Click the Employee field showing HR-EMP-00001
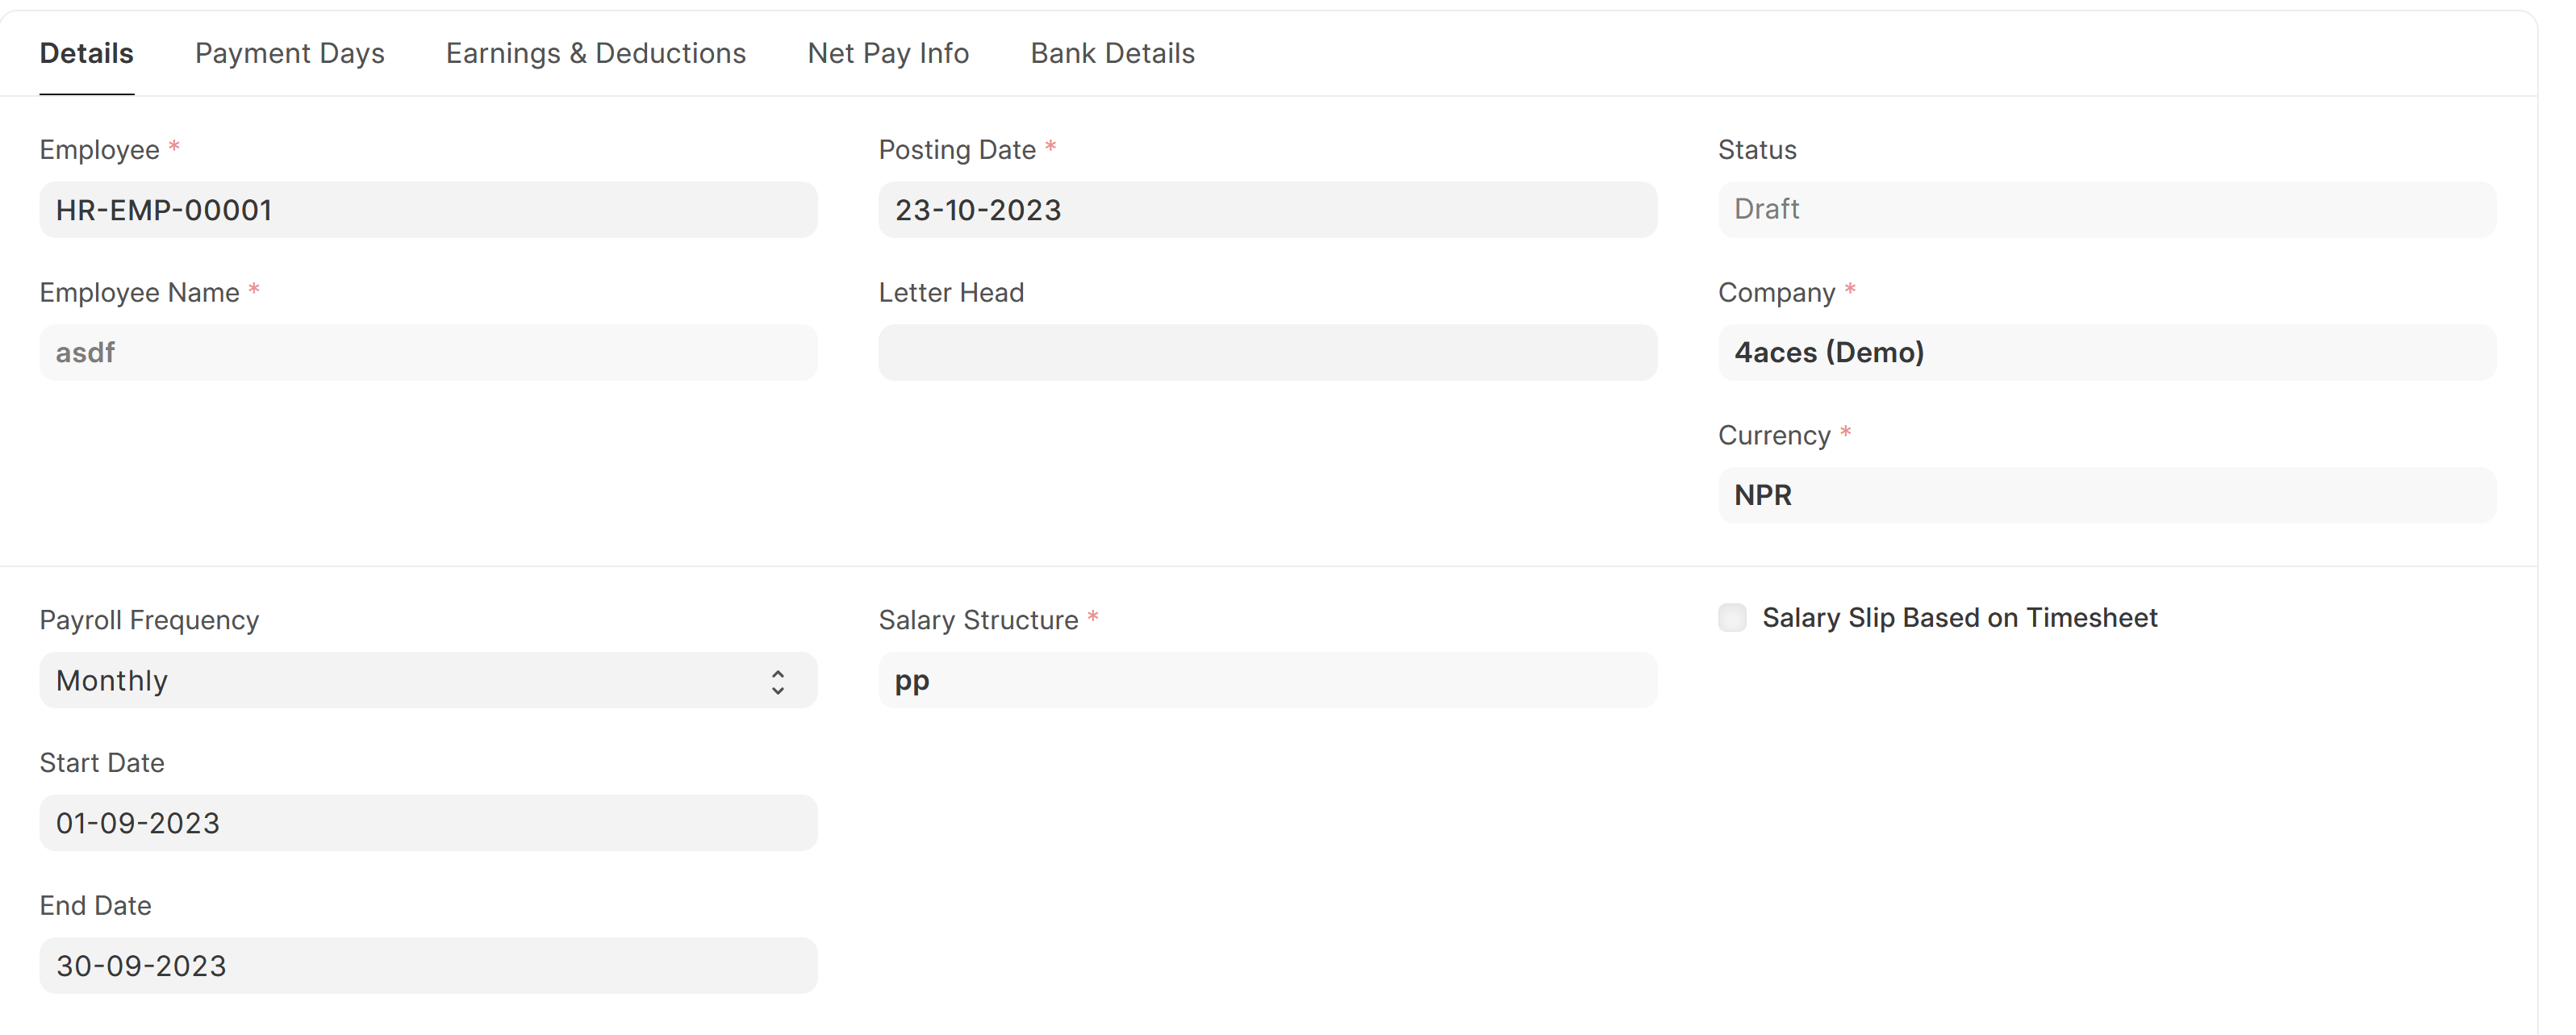The height and width of the screenshot is (1035, 2576). [x=428, y=209]
